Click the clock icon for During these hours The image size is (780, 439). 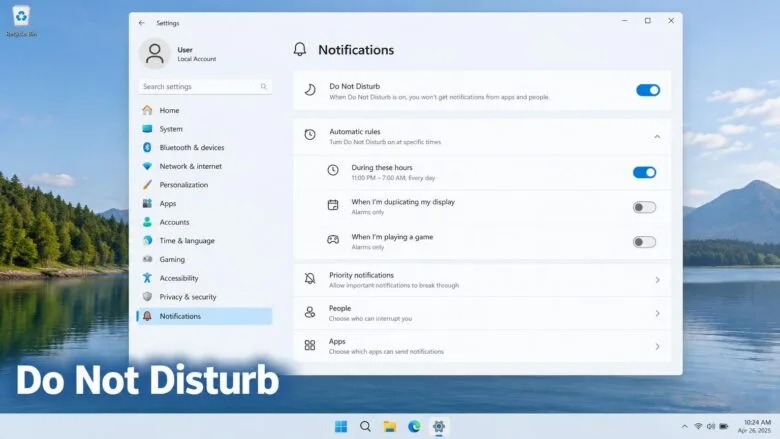pyautogui.click(x=333, y=170)
